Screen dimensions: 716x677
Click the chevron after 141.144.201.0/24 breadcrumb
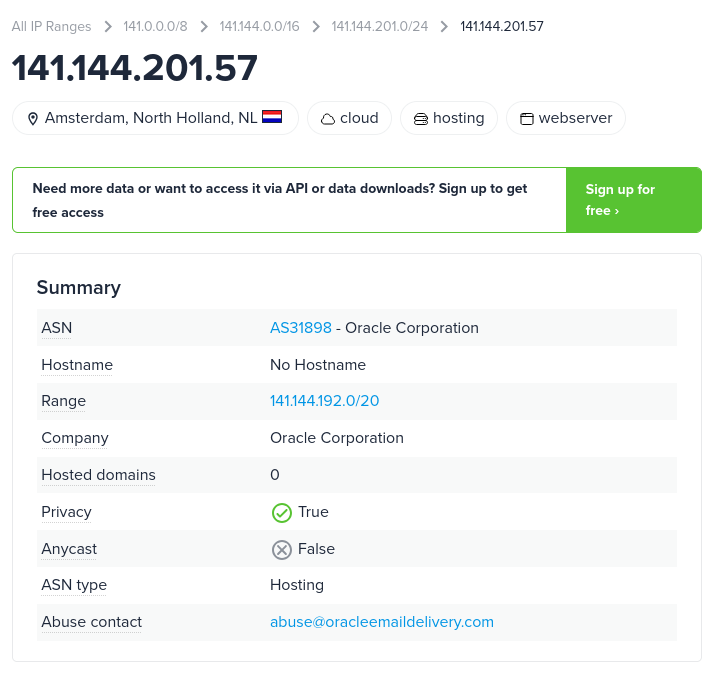click(x=444, y=26)
